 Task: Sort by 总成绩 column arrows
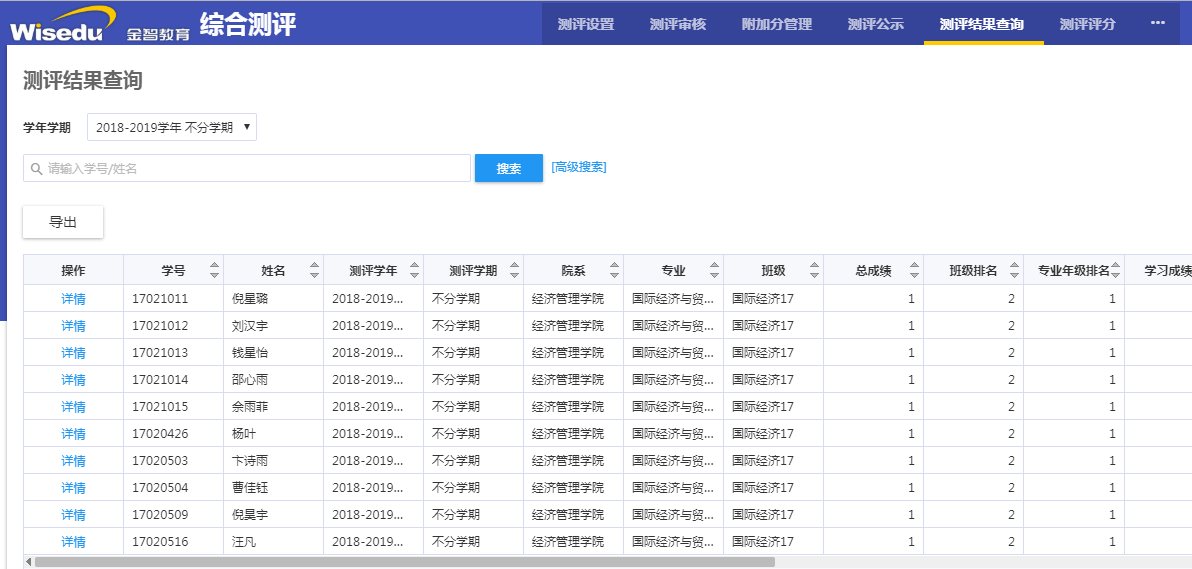coord(915,270)
